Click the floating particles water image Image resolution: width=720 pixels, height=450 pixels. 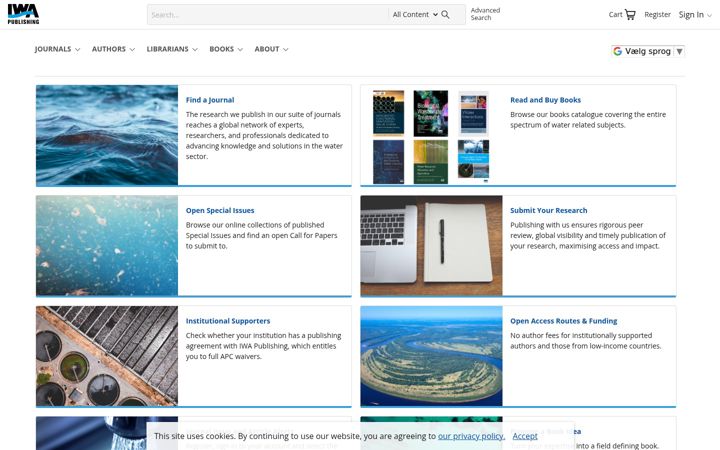pyautogui.click(x=107, y=246)
